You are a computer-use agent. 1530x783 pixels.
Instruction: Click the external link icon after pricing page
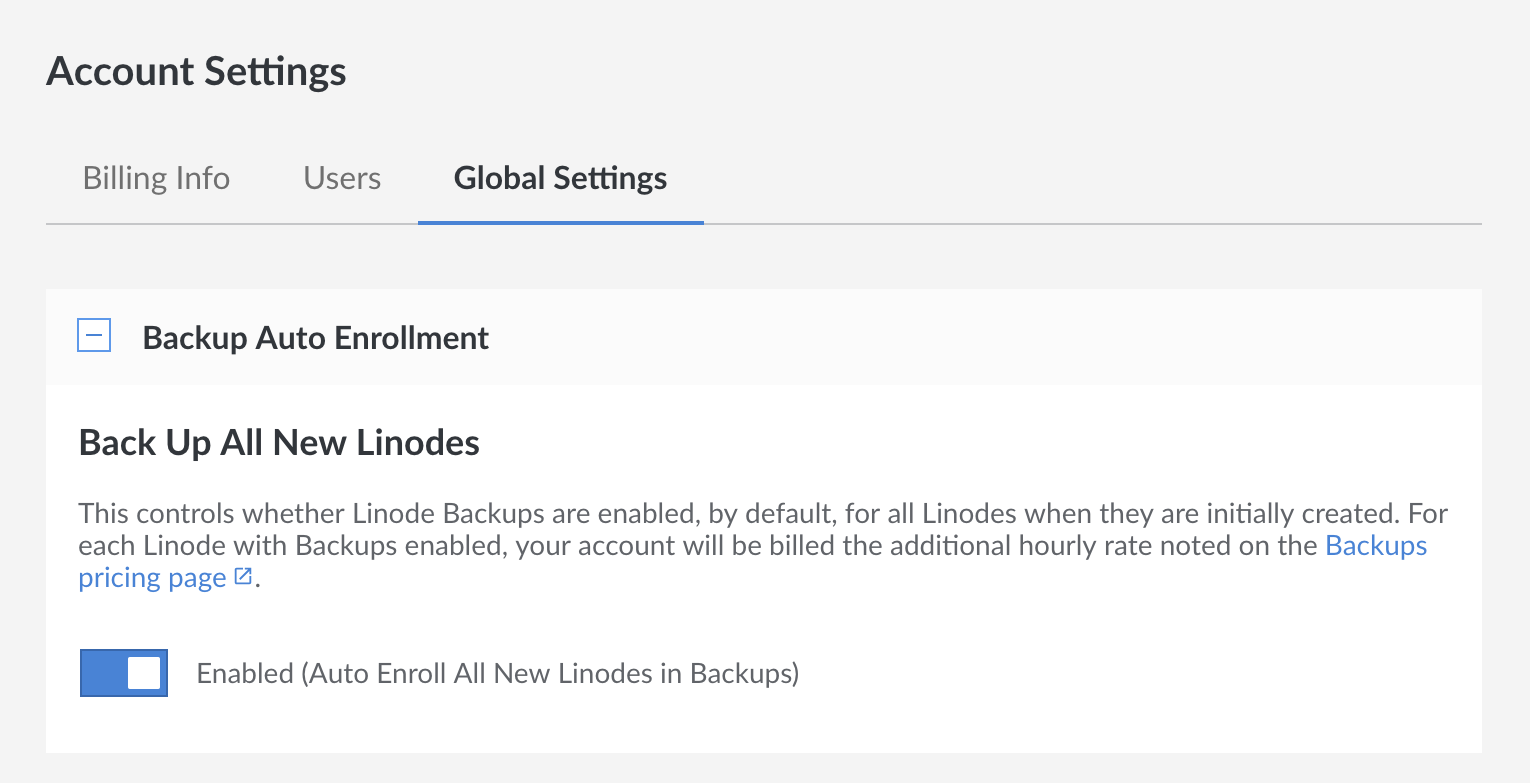click(x=243, y=577)
